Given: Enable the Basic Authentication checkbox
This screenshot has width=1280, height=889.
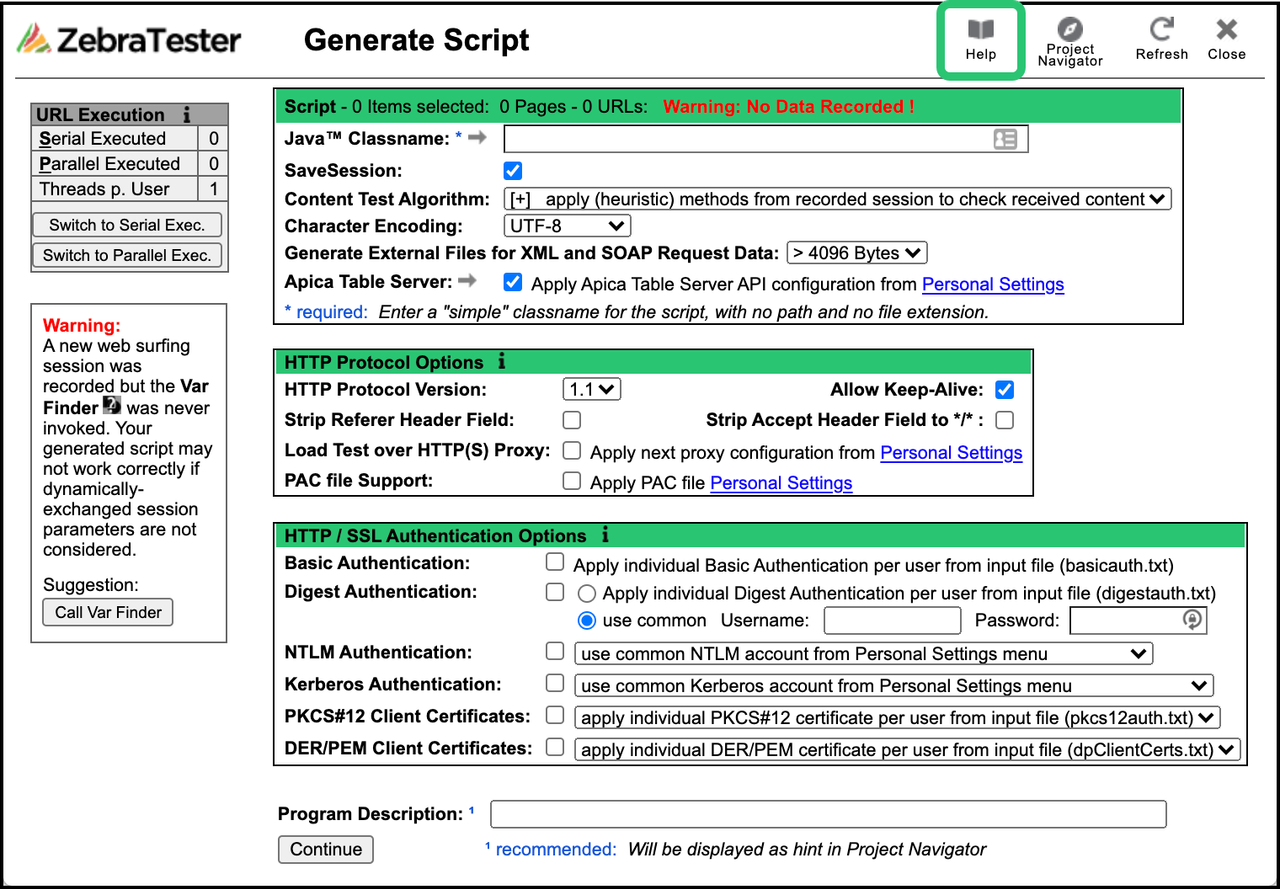Looking at the screenshot, I should click(x=555, y=563).
